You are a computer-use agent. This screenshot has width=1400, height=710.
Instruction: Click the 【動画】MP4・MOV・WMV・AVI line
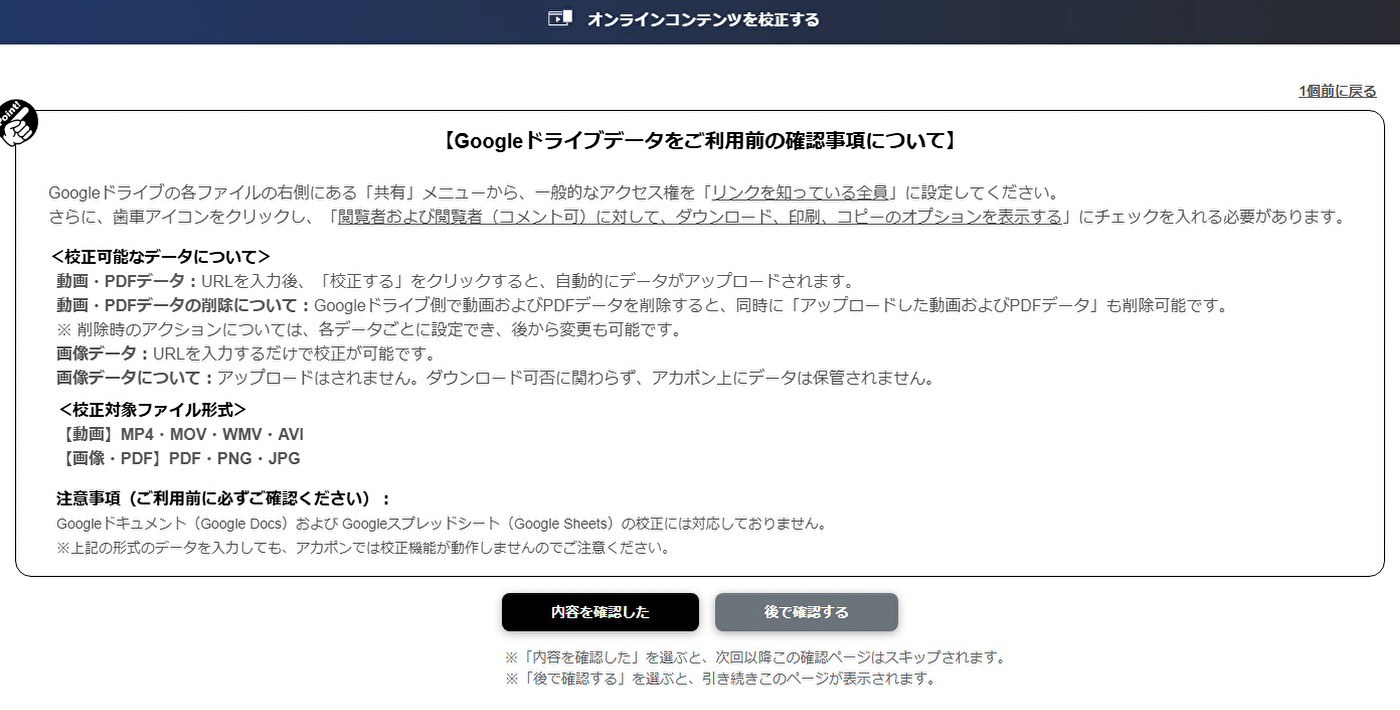[x=181, y=434]
